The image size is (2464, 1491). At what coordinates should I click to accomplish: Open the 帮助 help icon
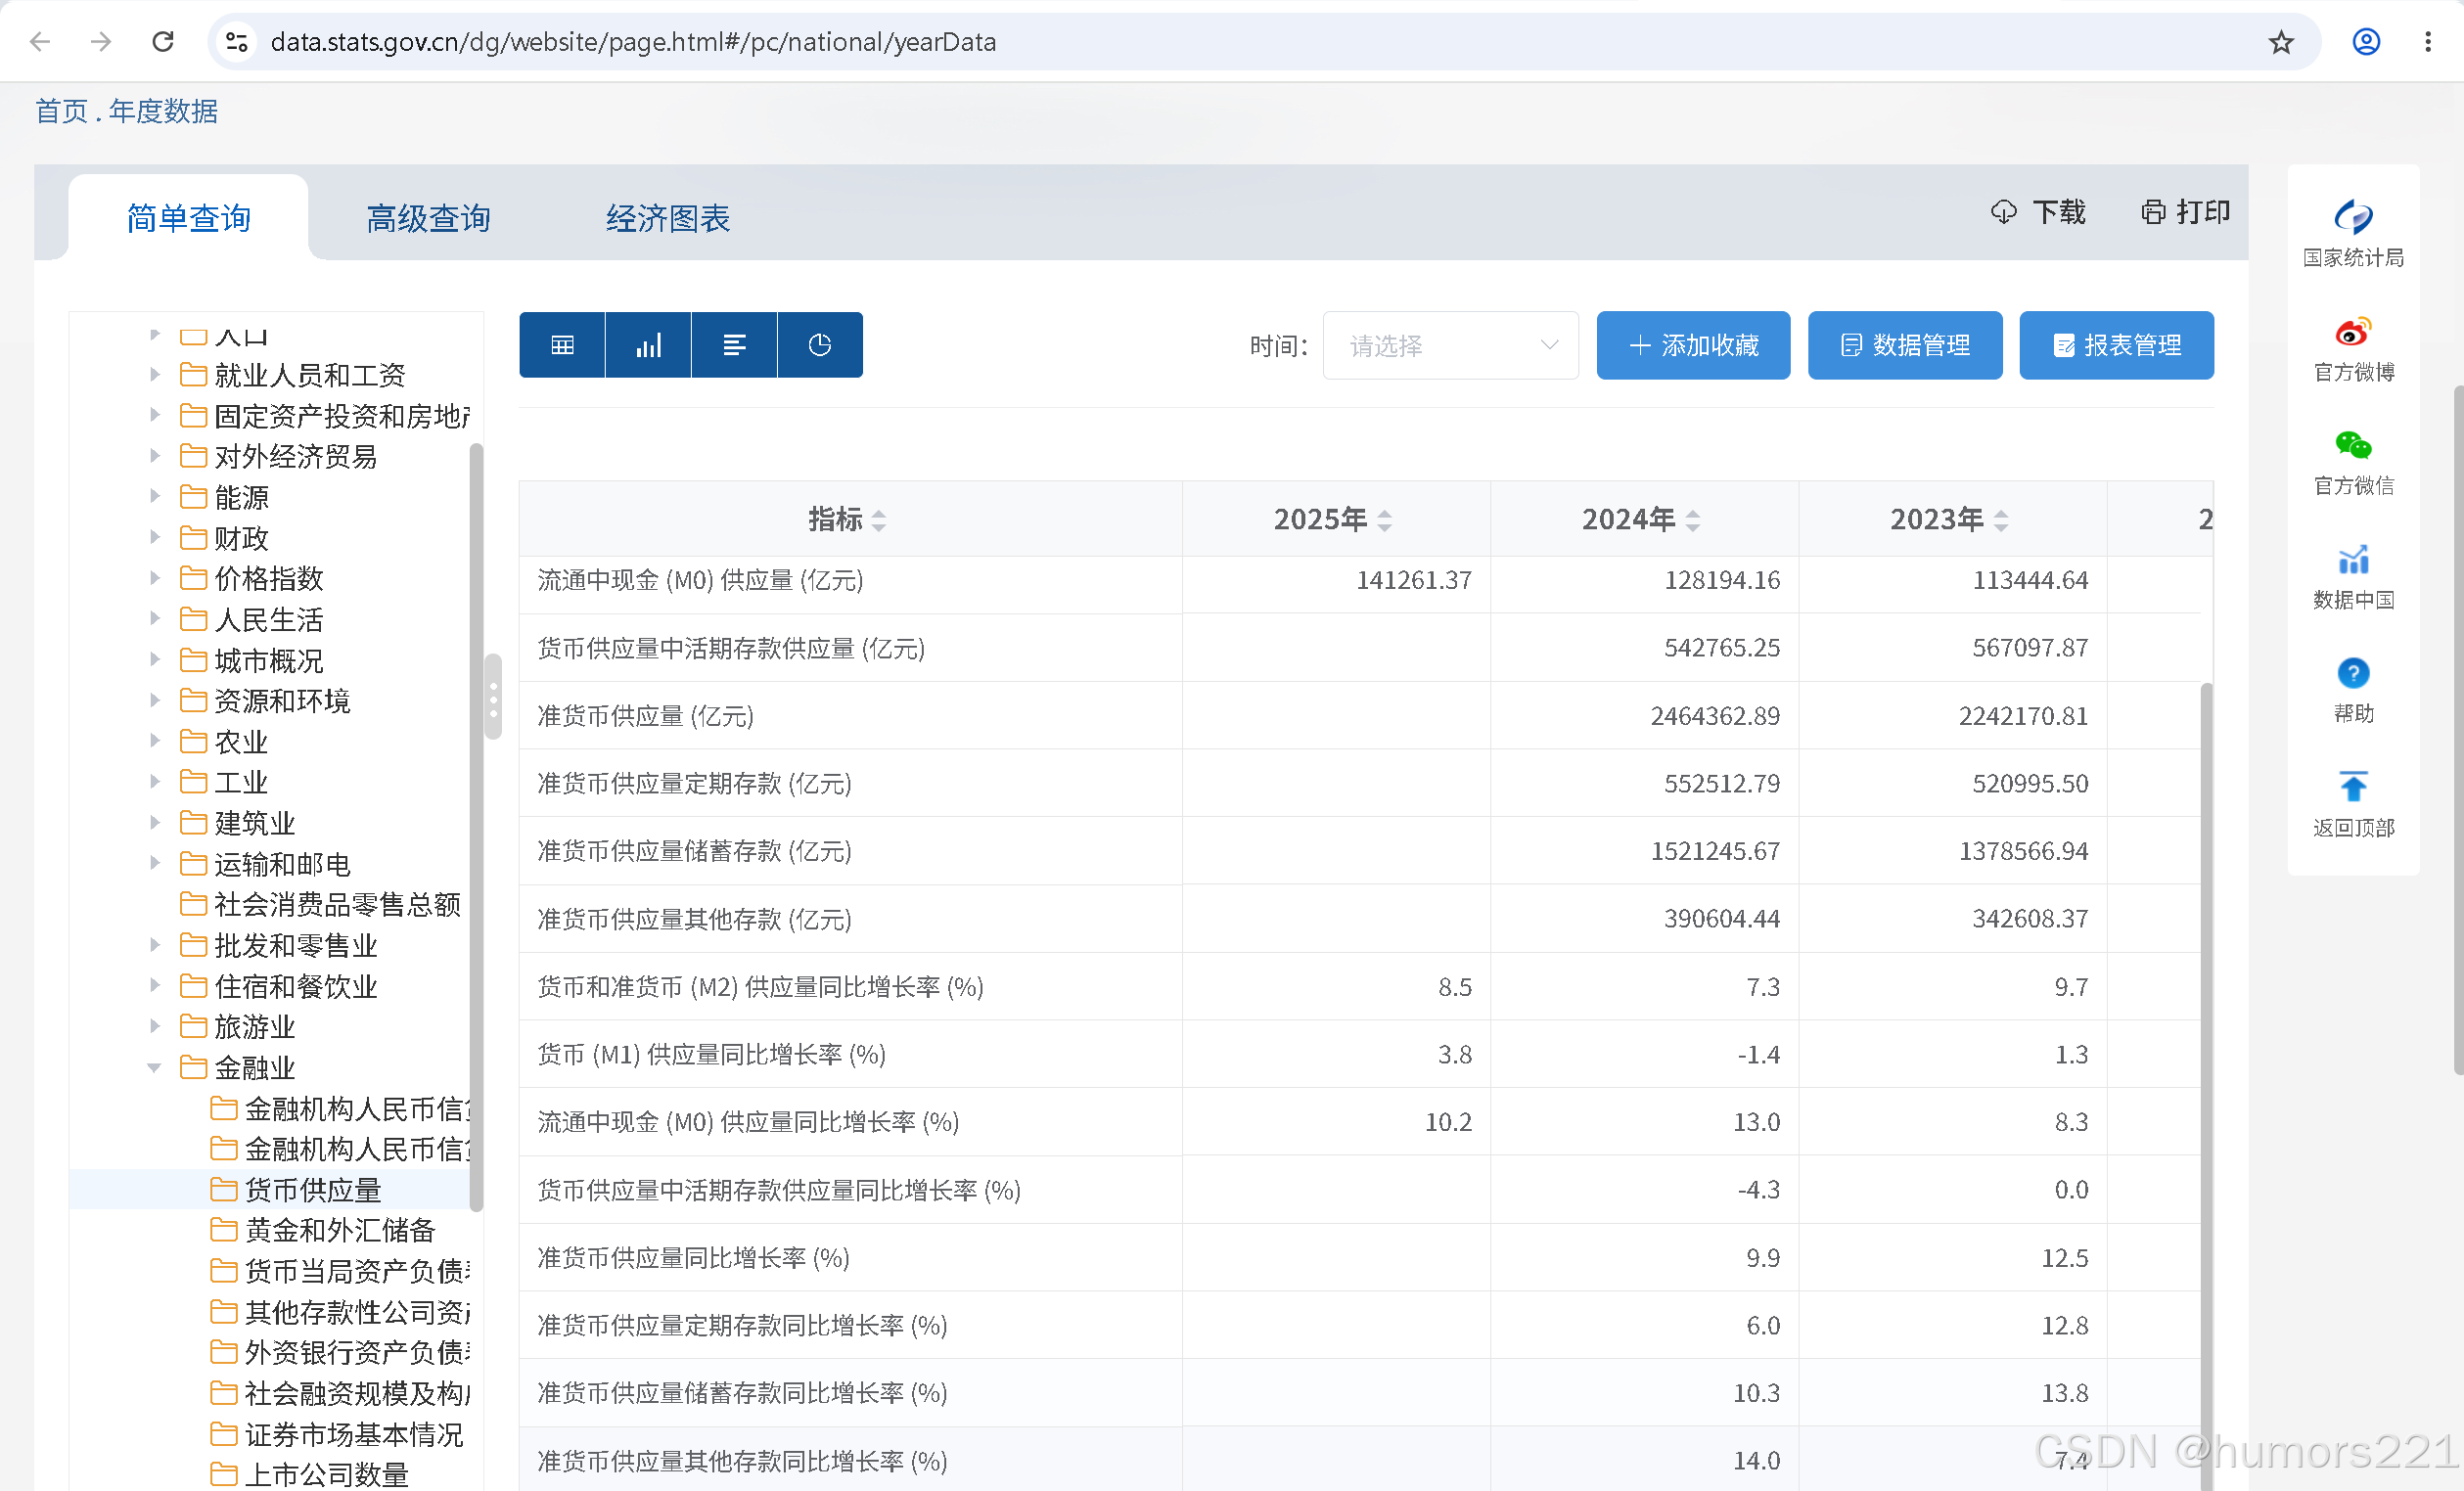pos(2353,673)
